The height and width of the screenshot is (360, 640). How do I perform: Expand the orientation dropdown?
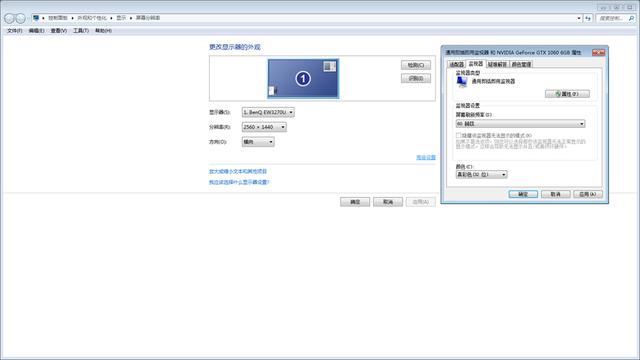tap(258, 142)
